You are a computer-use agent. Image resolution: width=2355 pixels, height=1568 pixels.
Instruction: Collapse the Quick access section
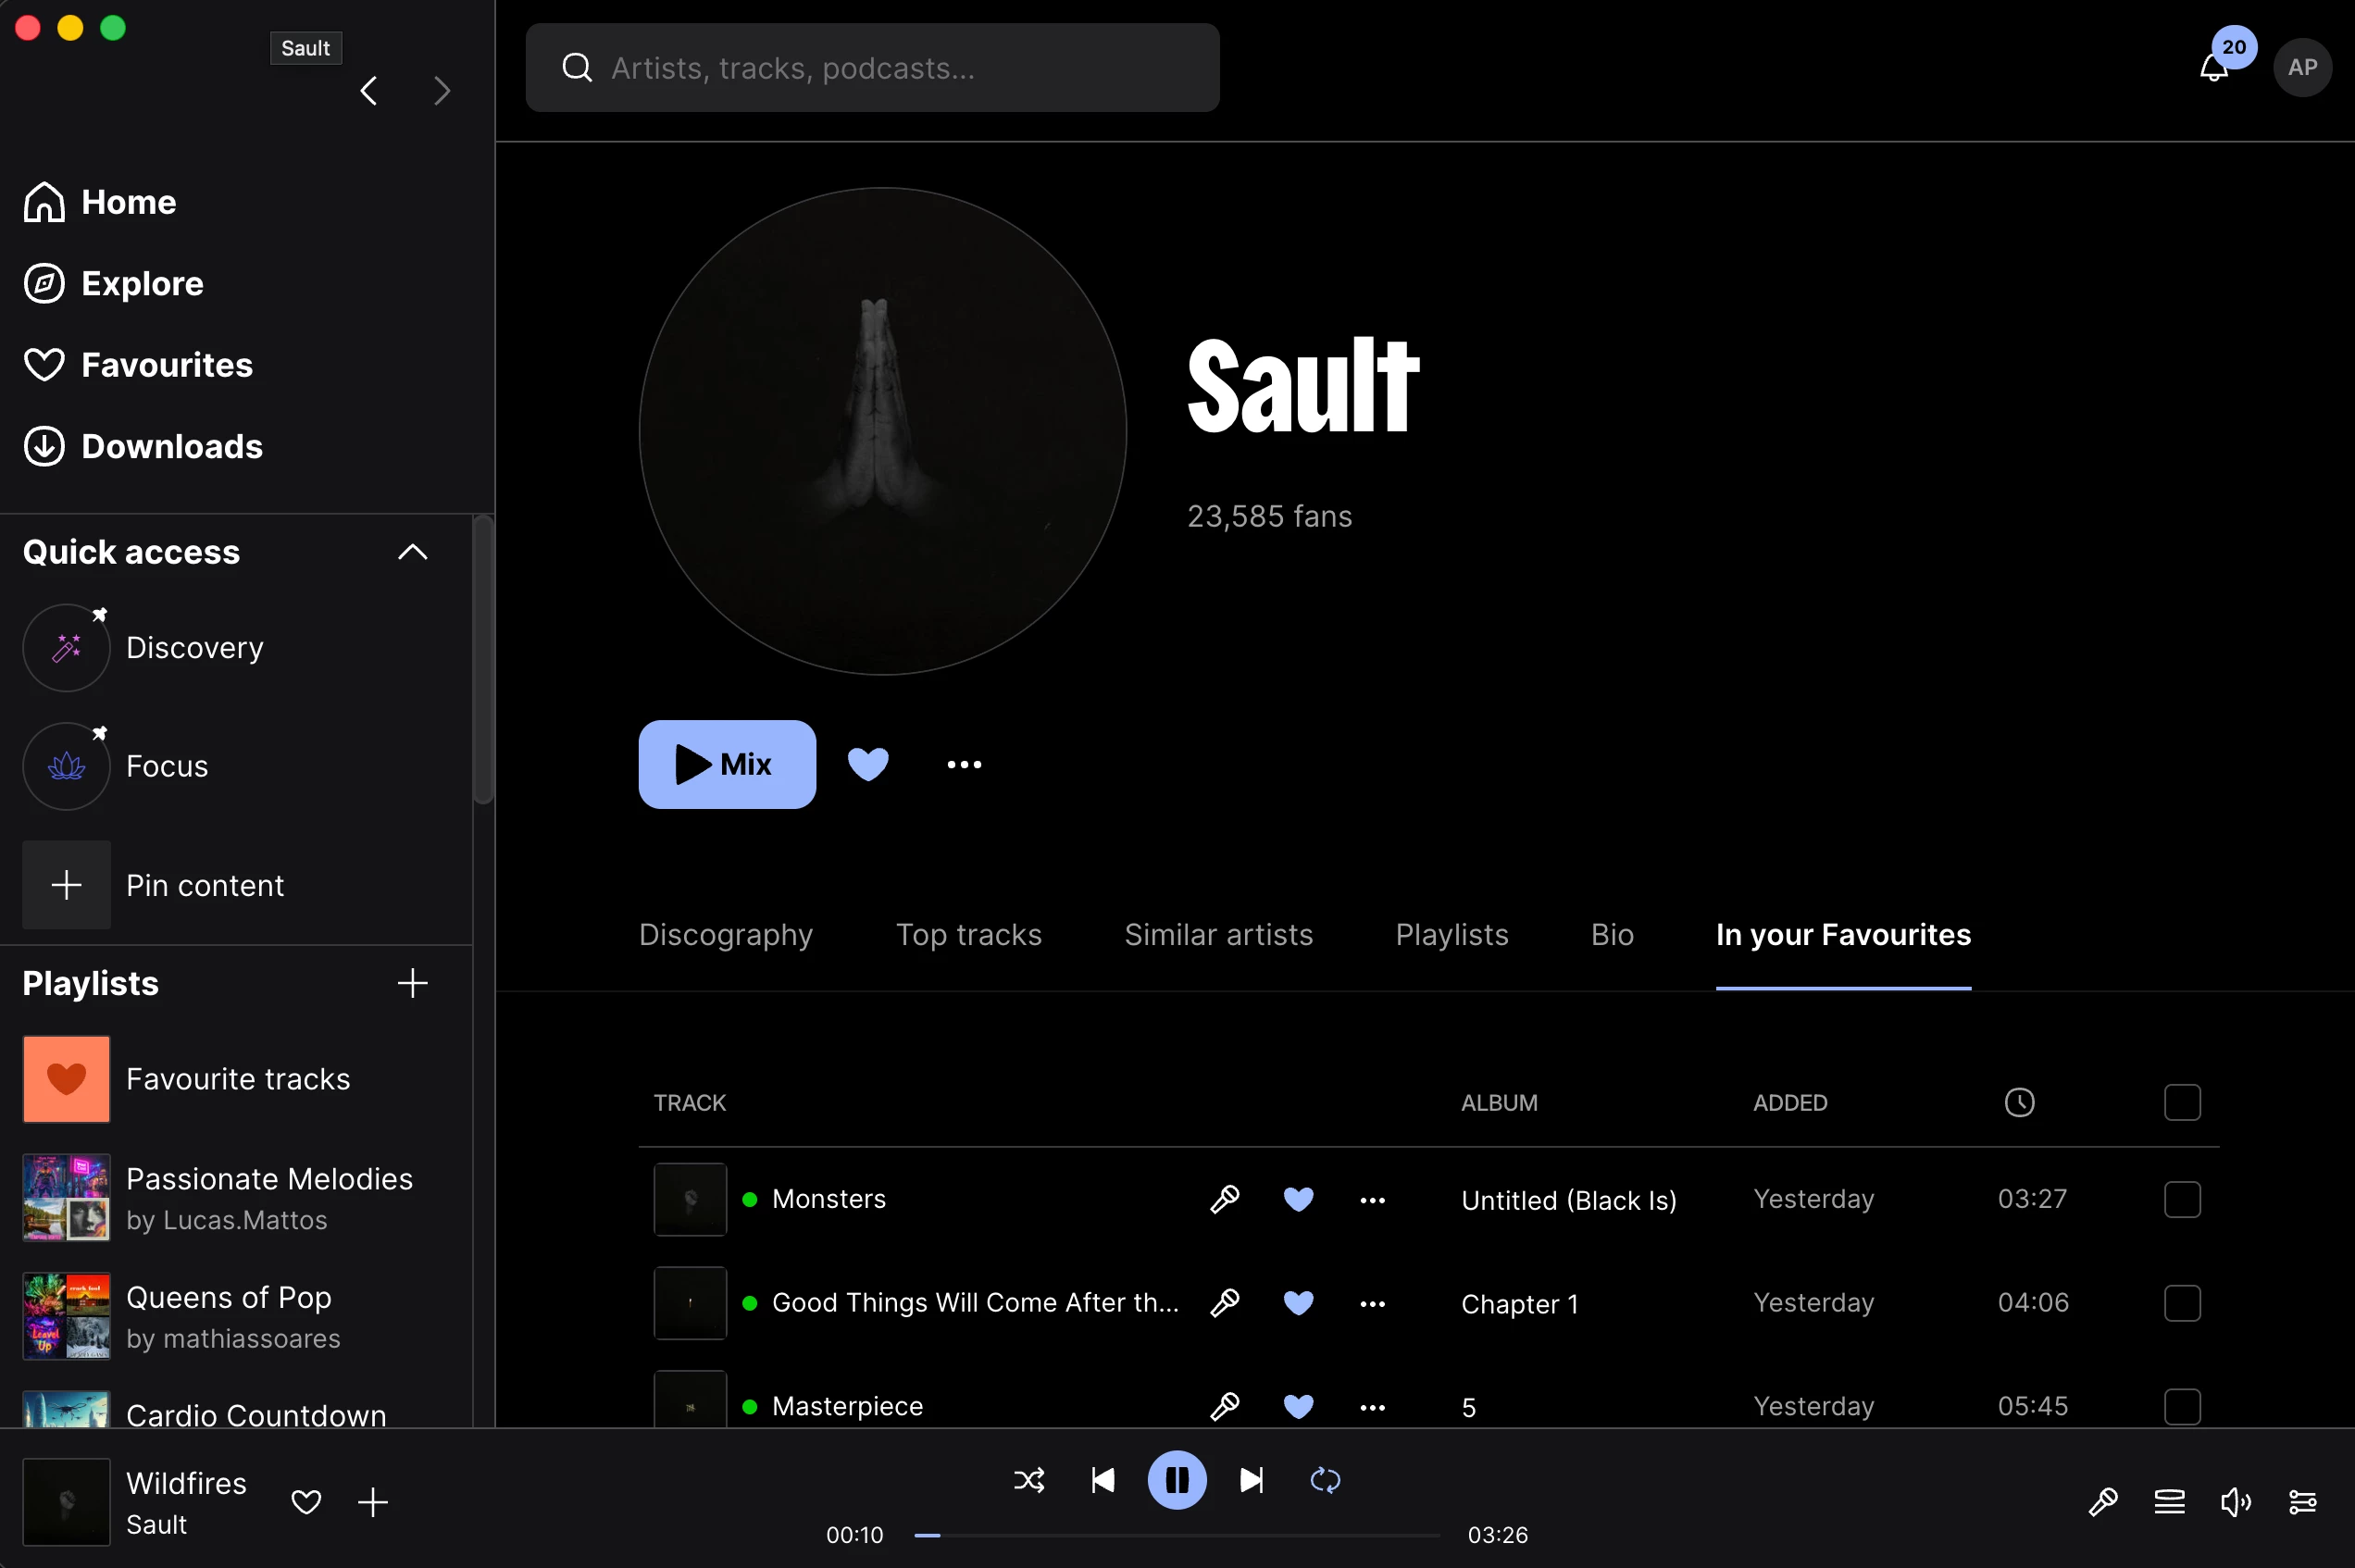[x=412, y=552]
